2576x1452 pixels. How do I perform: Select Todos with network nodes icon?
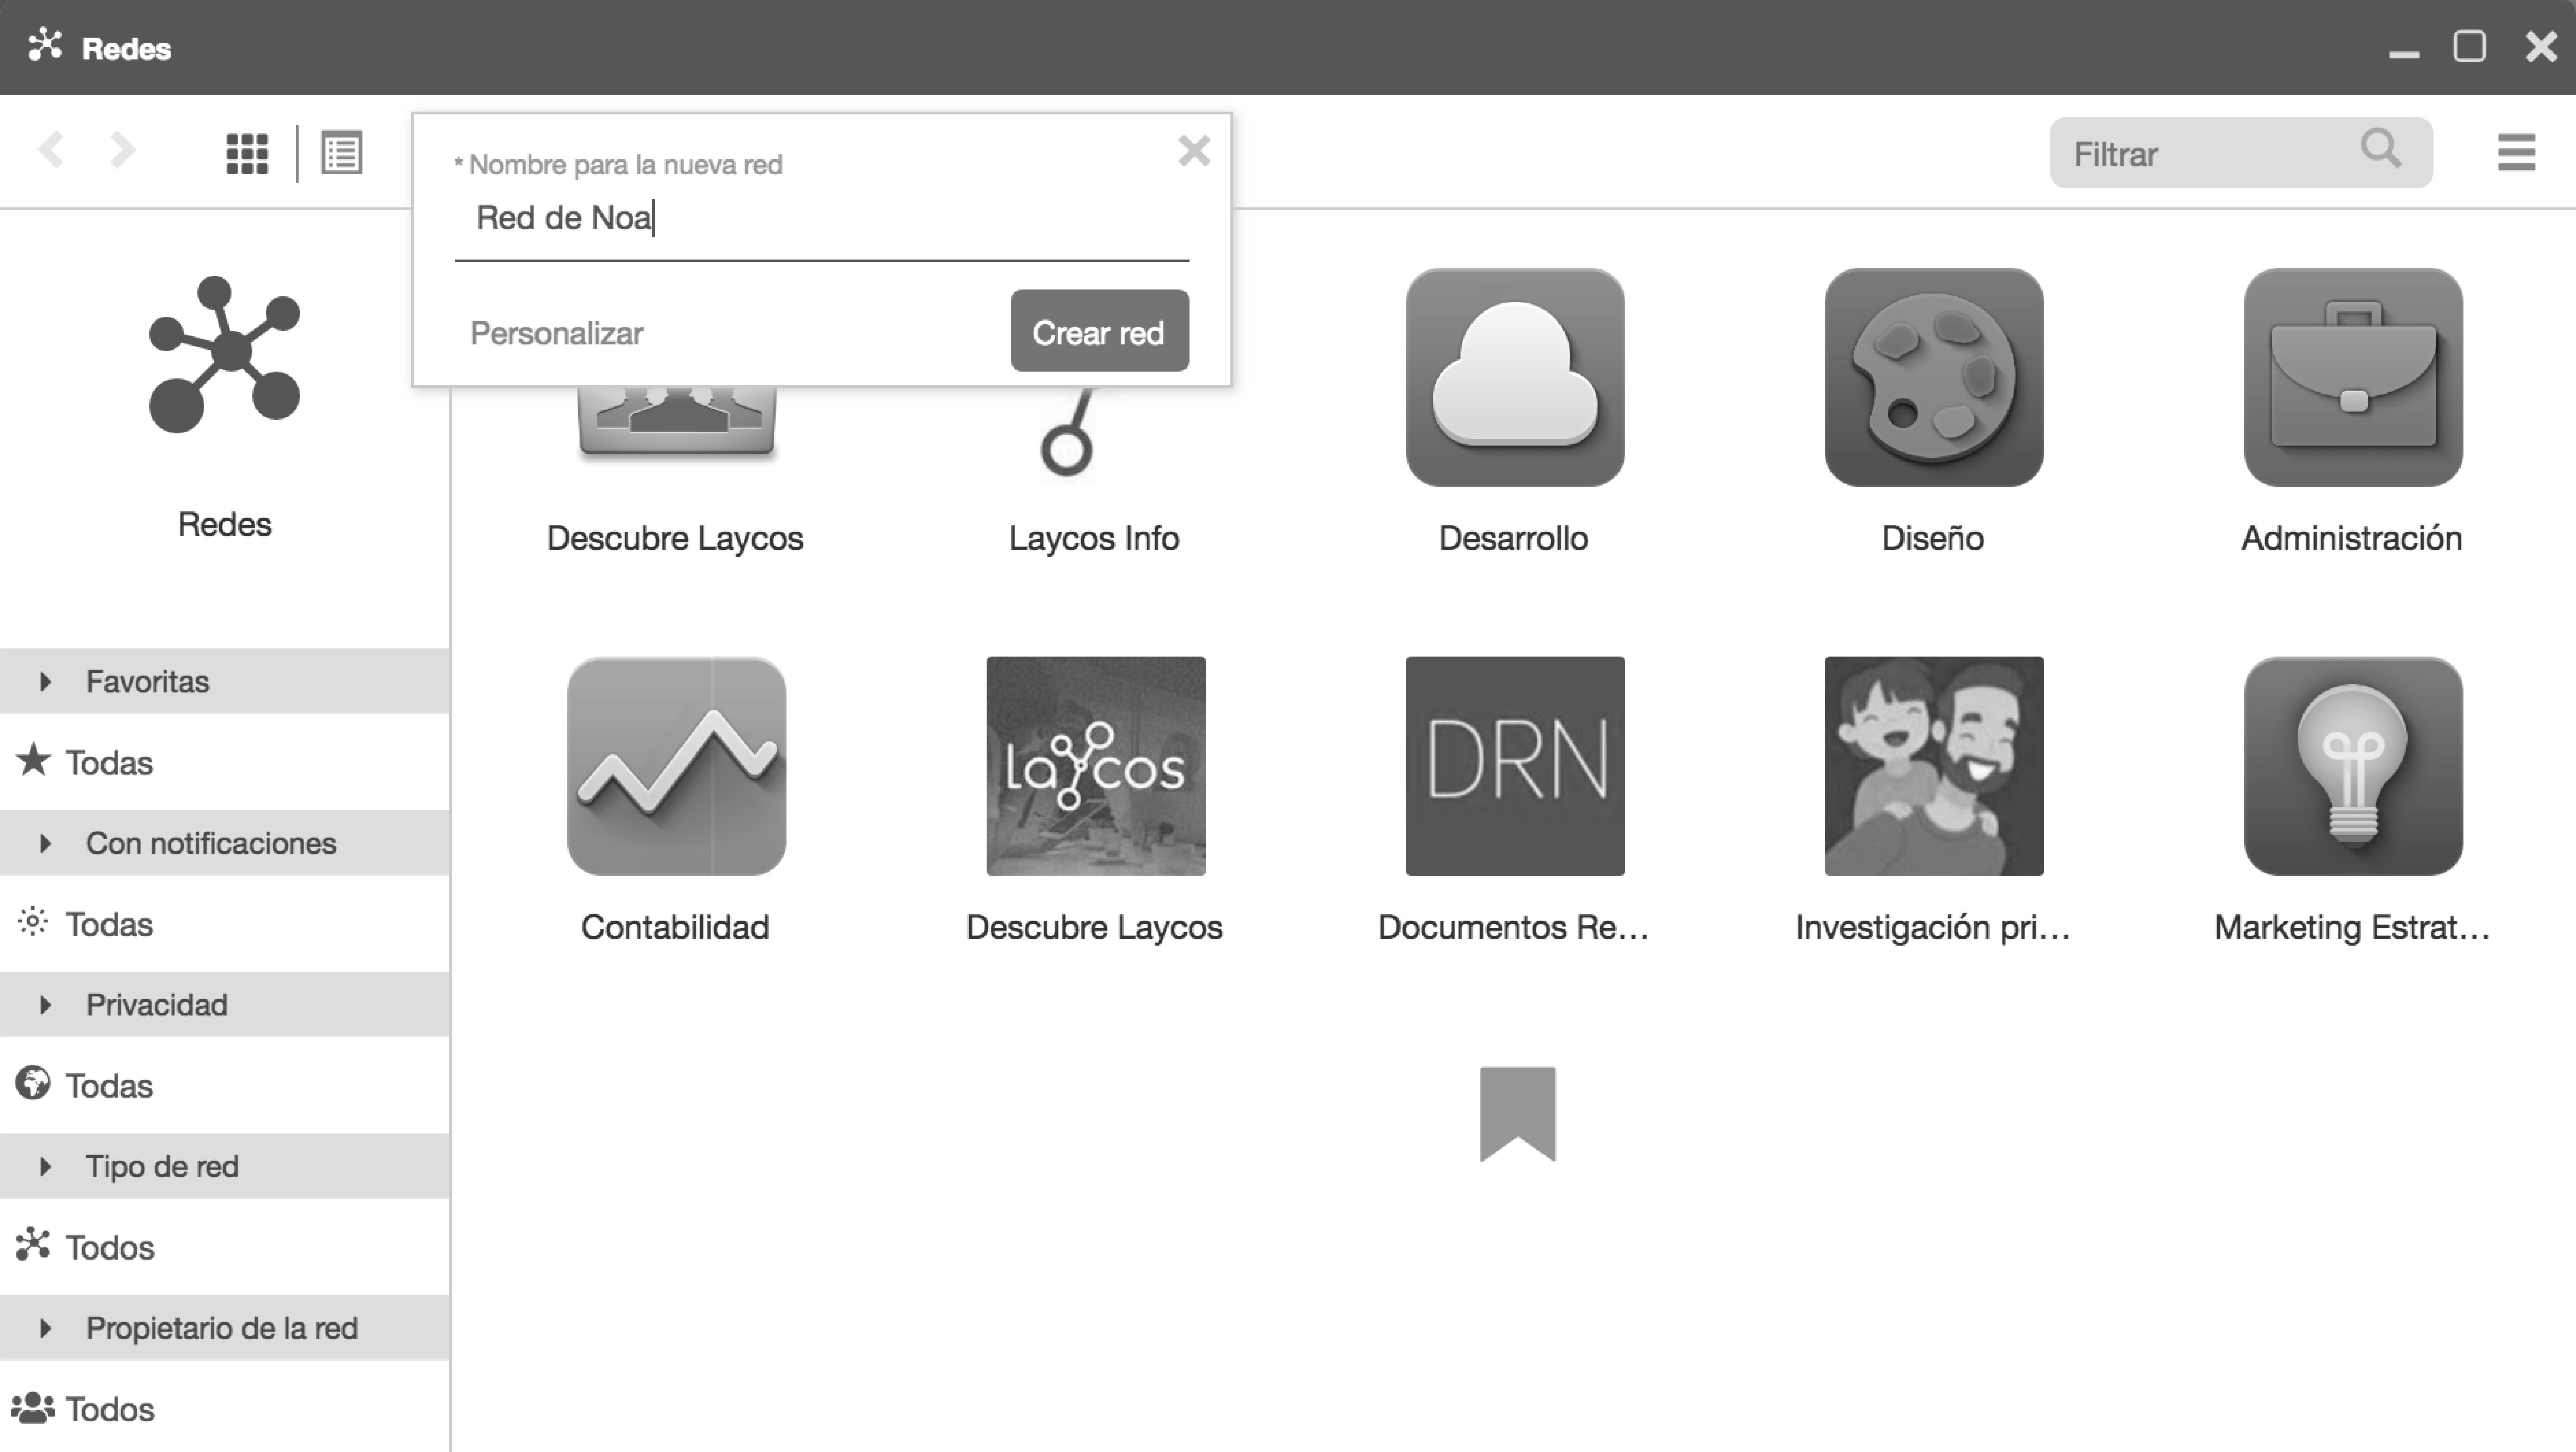tap(225, 1247)
